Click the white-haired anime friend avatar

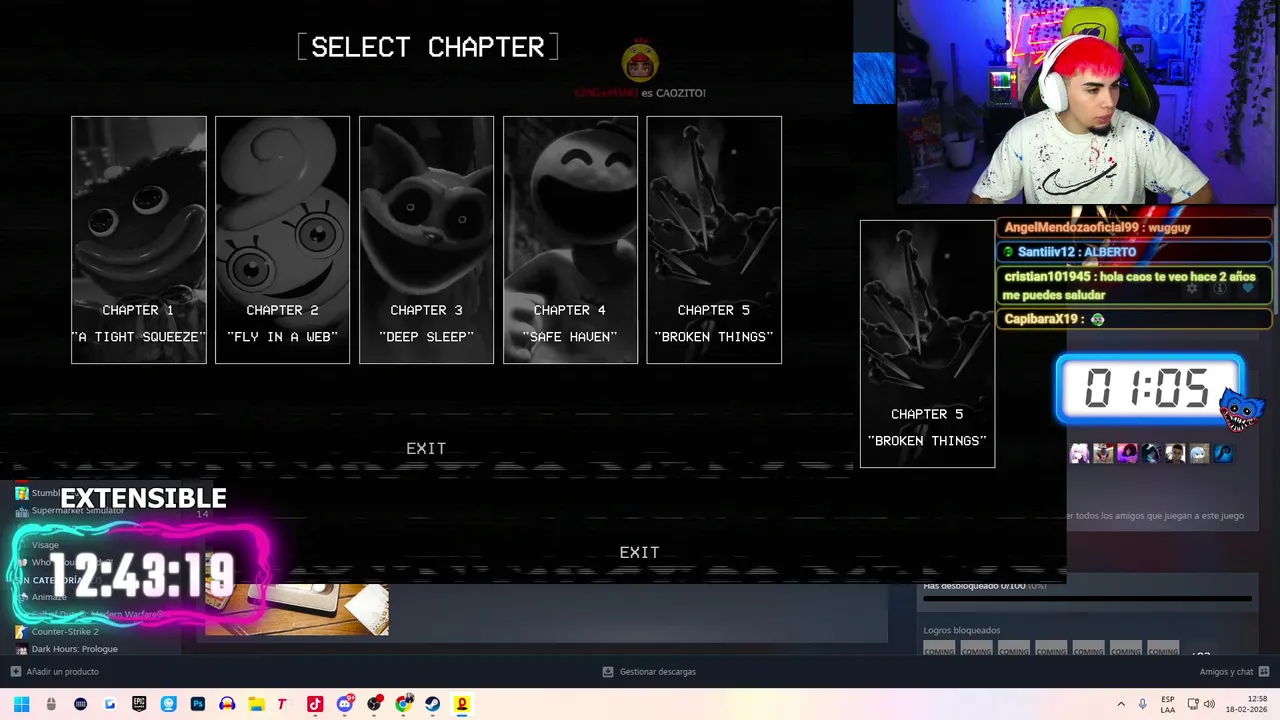point(1079,454)
